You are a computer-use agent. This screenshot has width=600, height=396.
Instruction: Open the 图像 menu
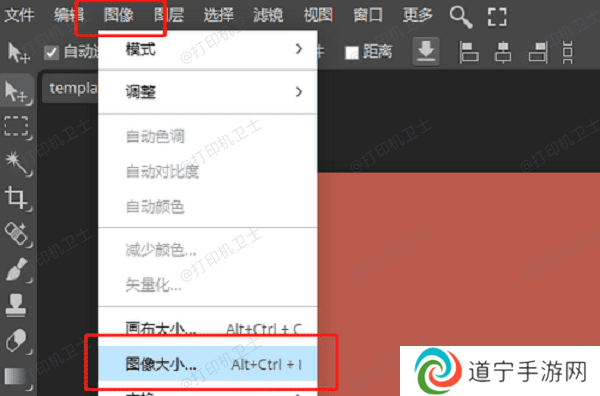(x=119, y=15)
